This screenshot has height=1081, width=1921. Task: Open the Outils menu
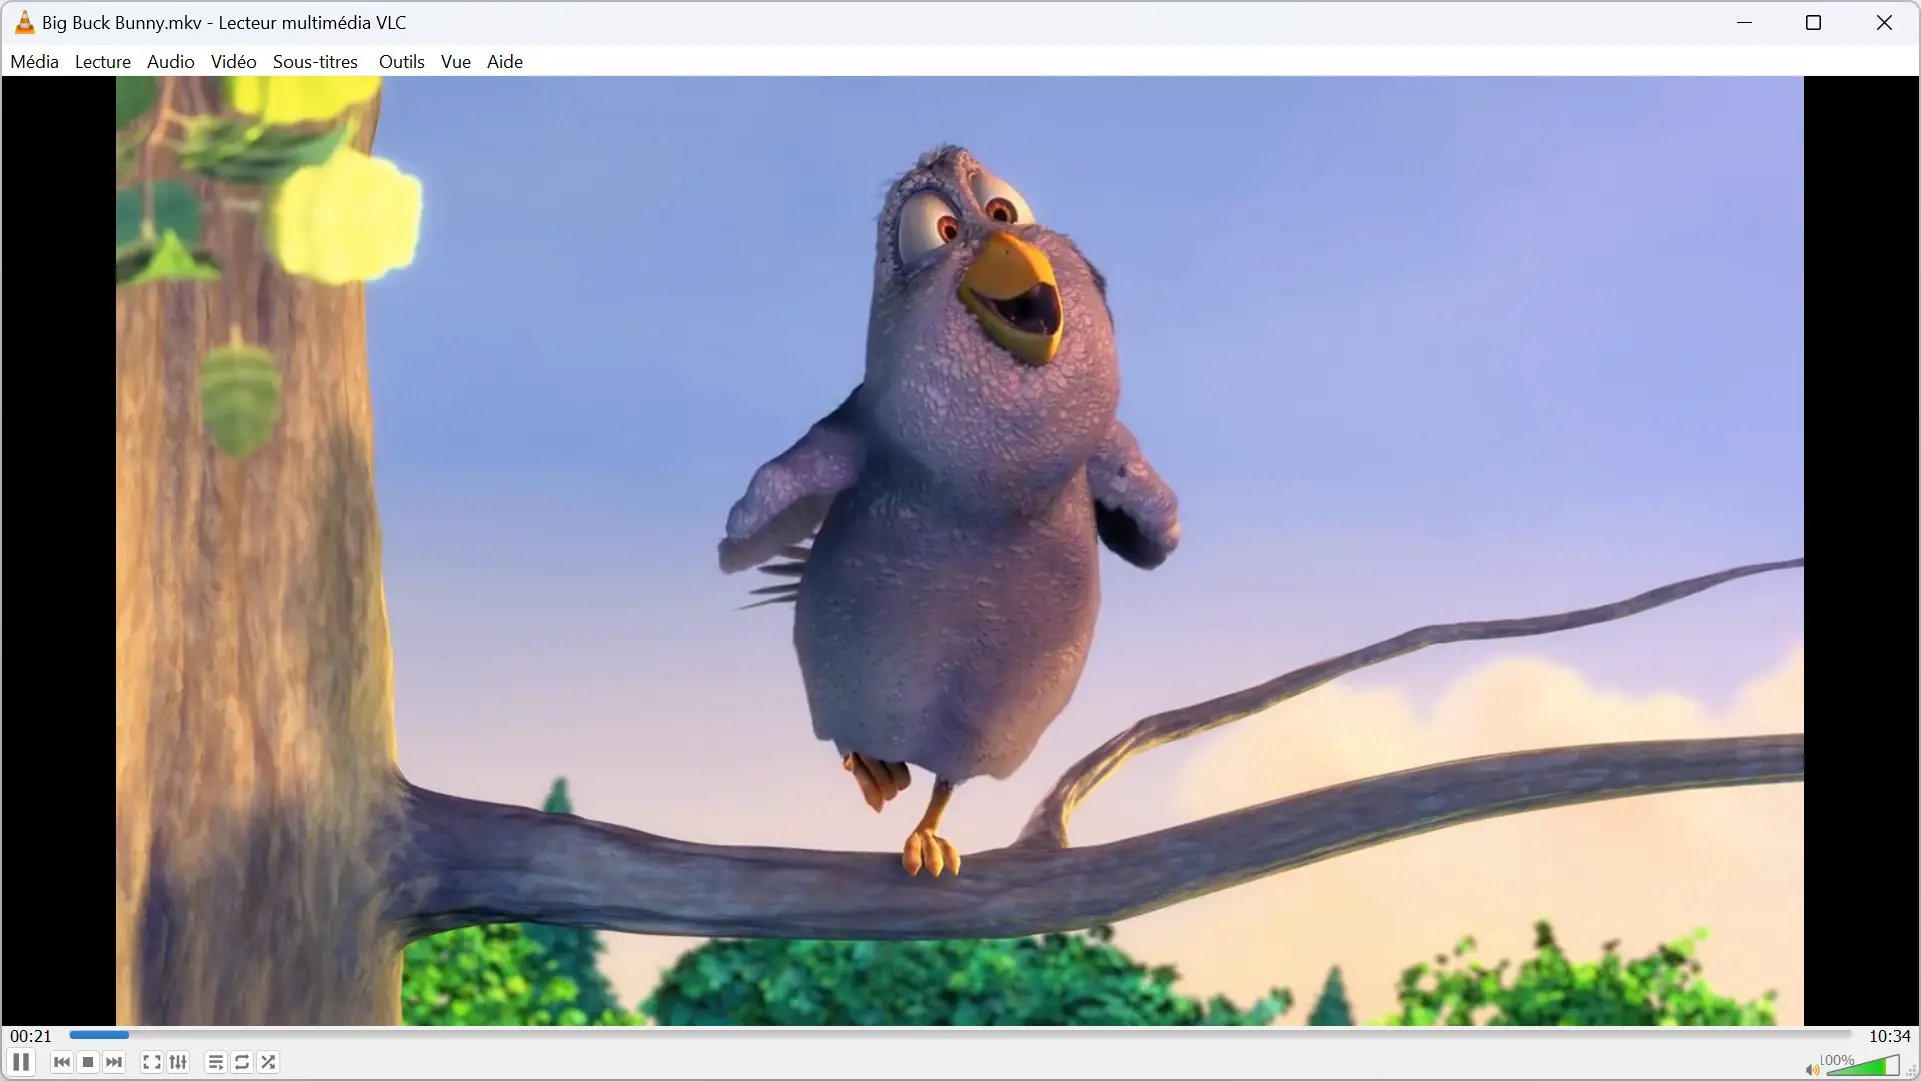402,61
